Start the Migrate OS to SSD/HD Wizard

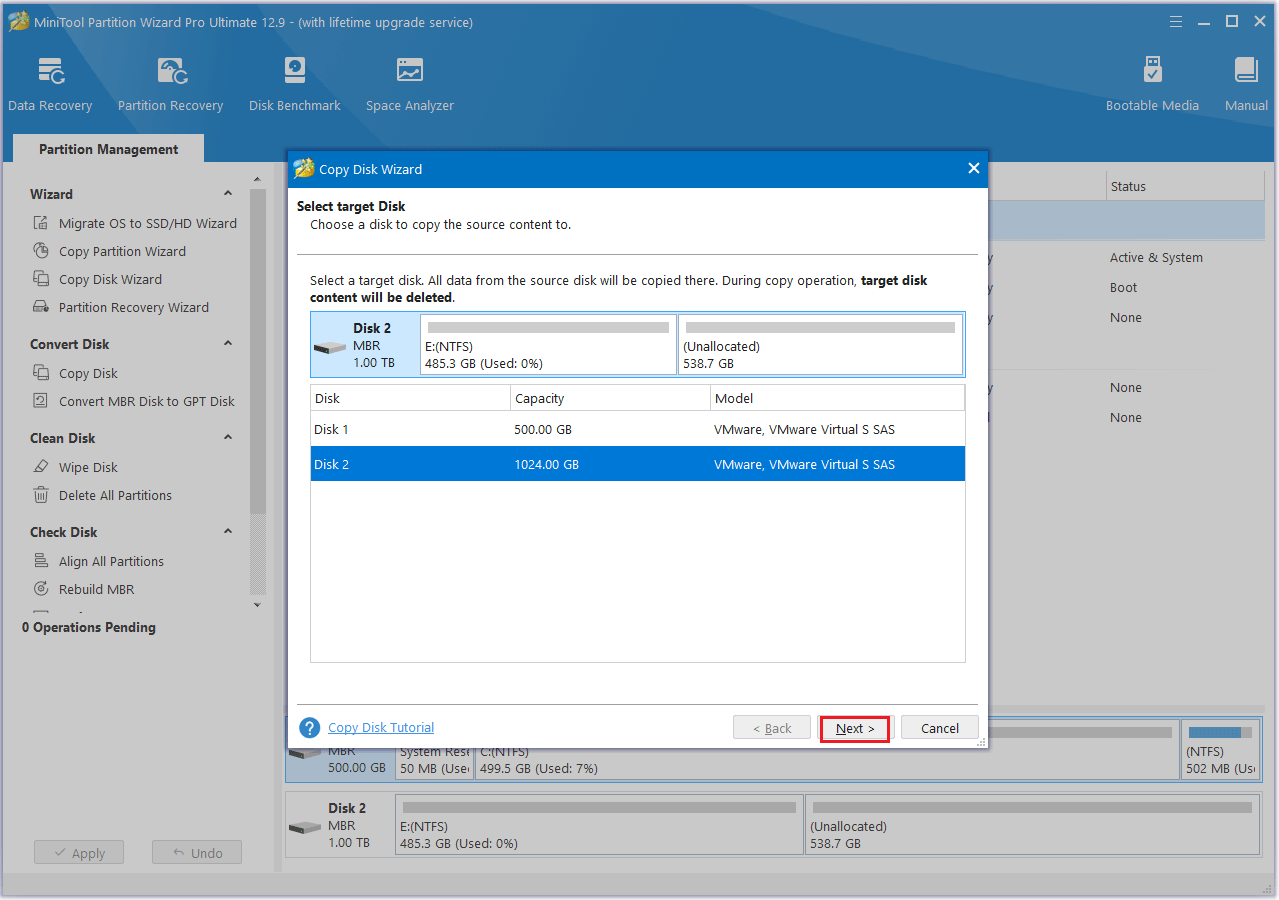point(143,222)
